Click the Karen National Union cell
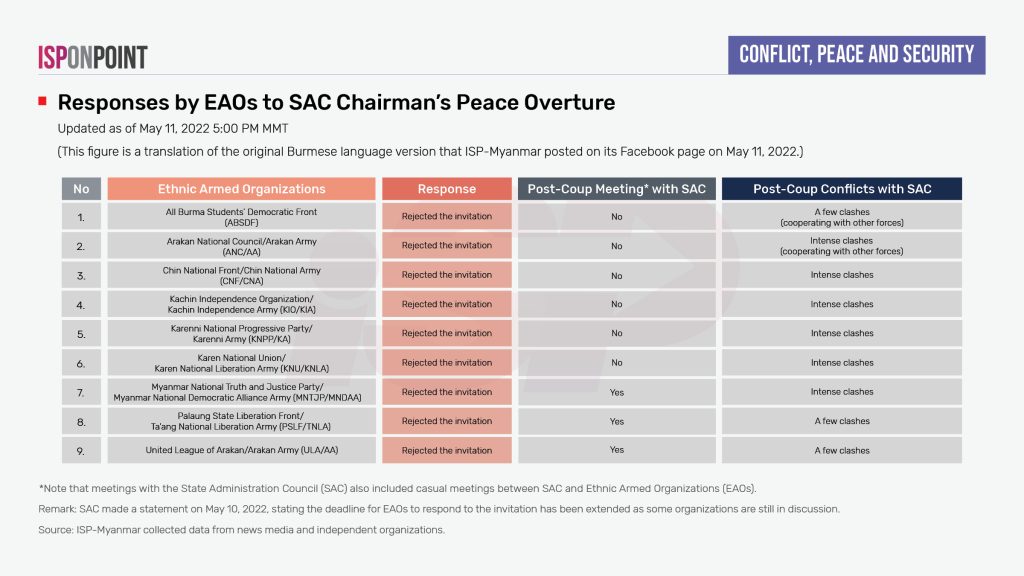The width and height of the screenshot is (1024, 576). pyautogui.click(x=241, y=363)
